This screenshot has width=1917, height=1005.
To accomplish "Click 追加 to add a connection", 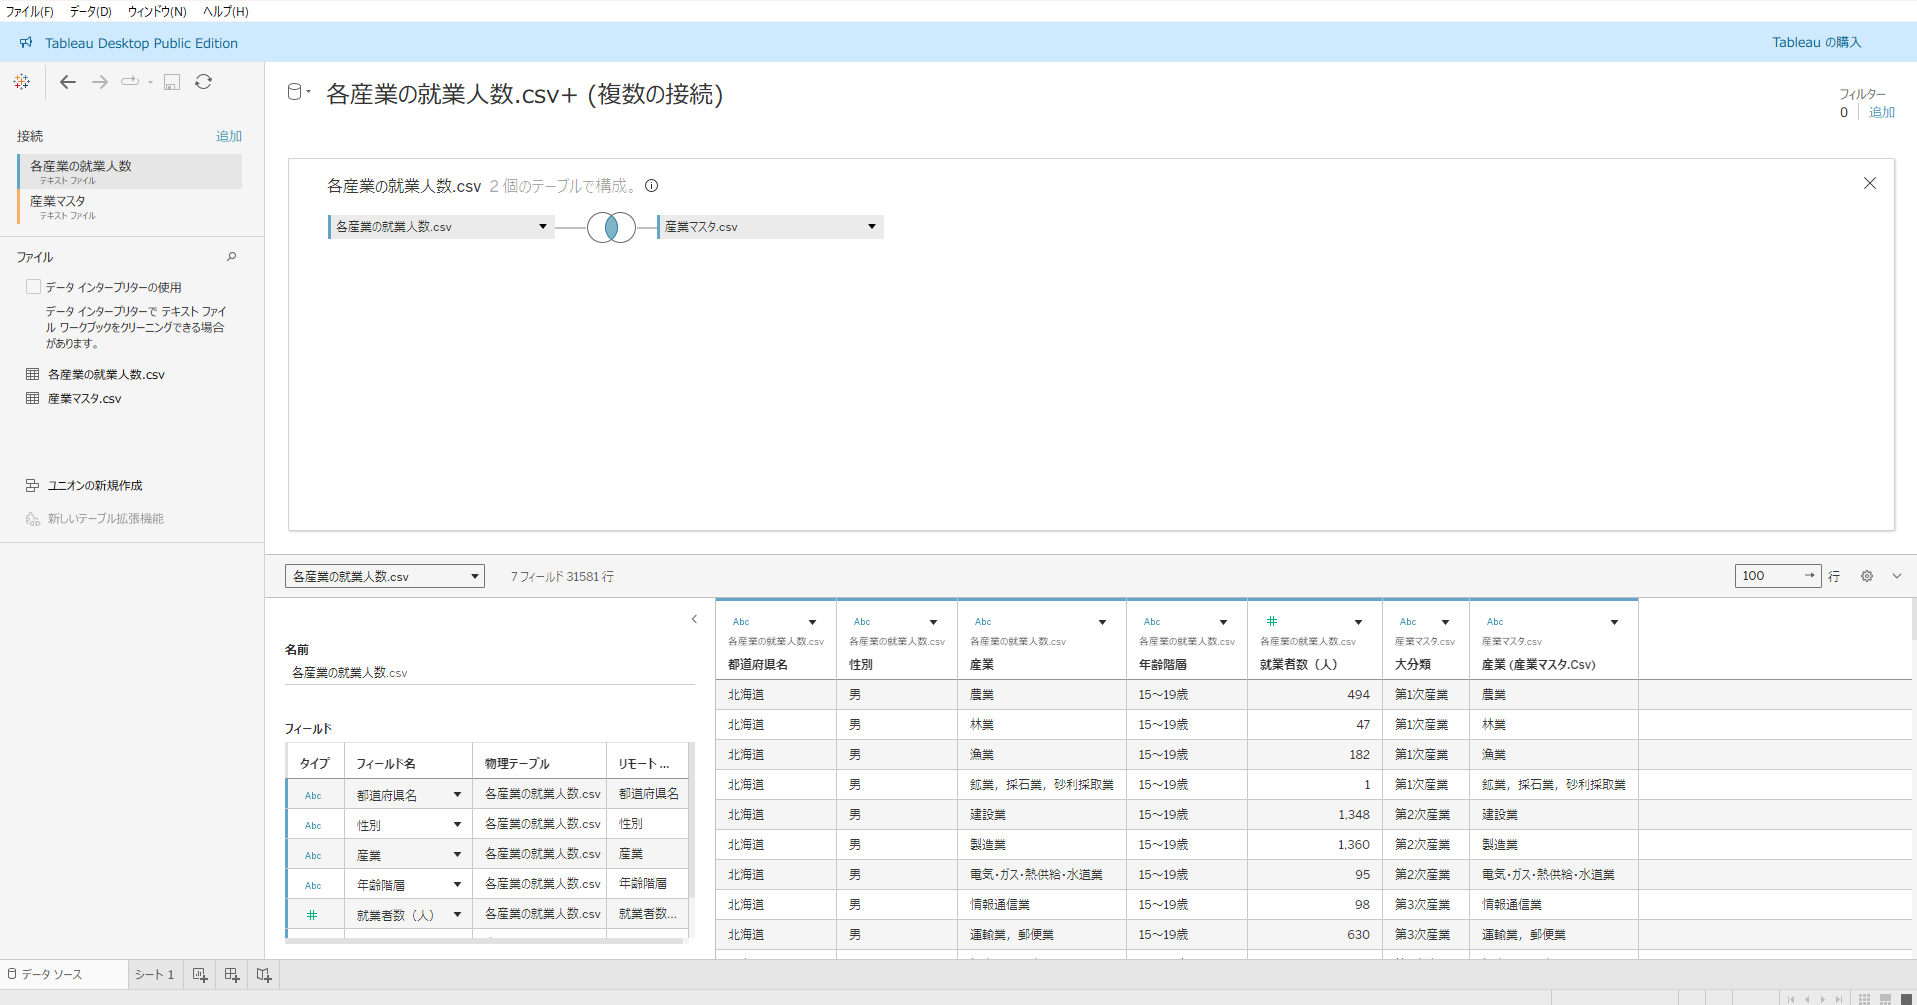I will [229, 136].
